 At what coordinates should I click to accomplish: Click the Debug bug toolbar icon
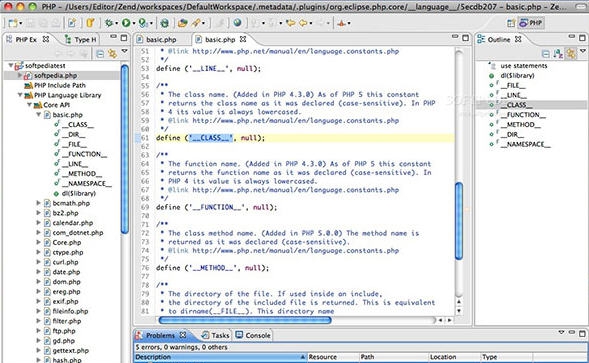tap(109, 23)
